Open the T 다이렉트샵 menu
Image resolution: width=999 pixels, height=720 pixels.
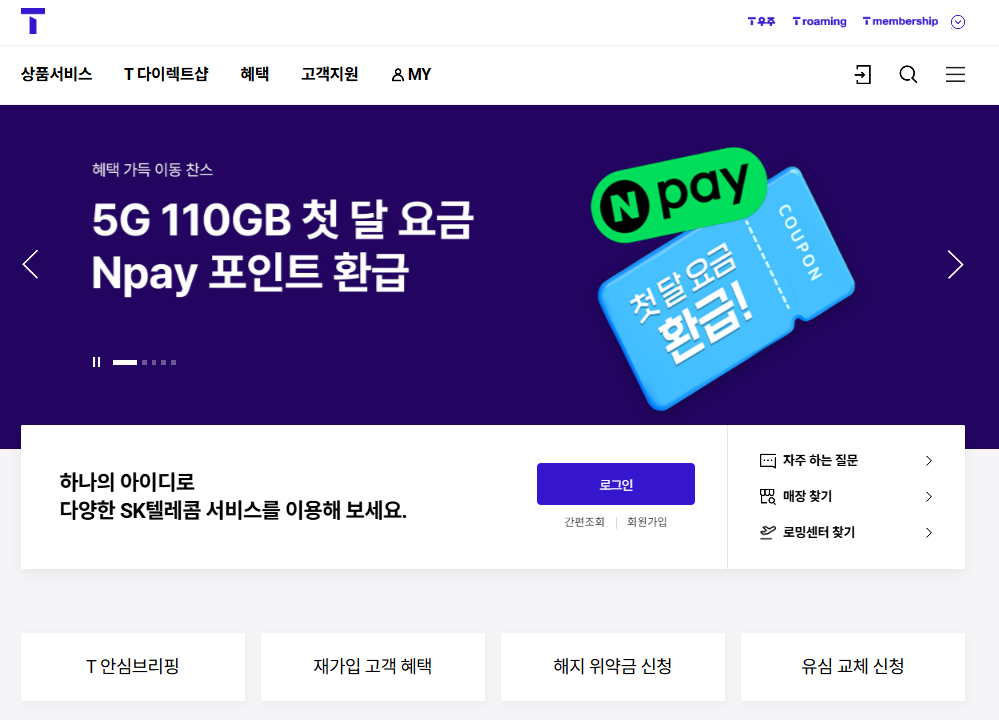(x=166, y=75)
